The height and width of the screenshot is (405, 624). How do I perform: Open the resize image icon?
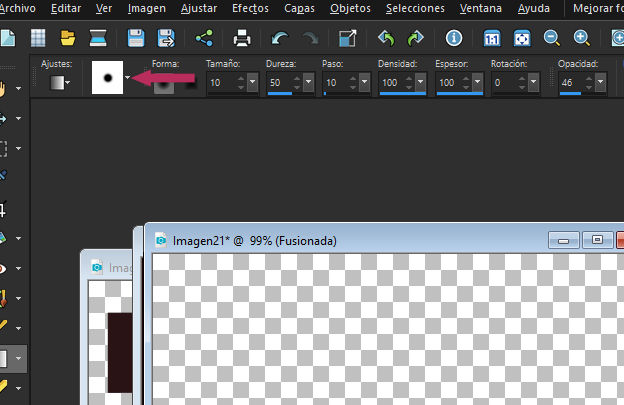[x=347, y=39]
